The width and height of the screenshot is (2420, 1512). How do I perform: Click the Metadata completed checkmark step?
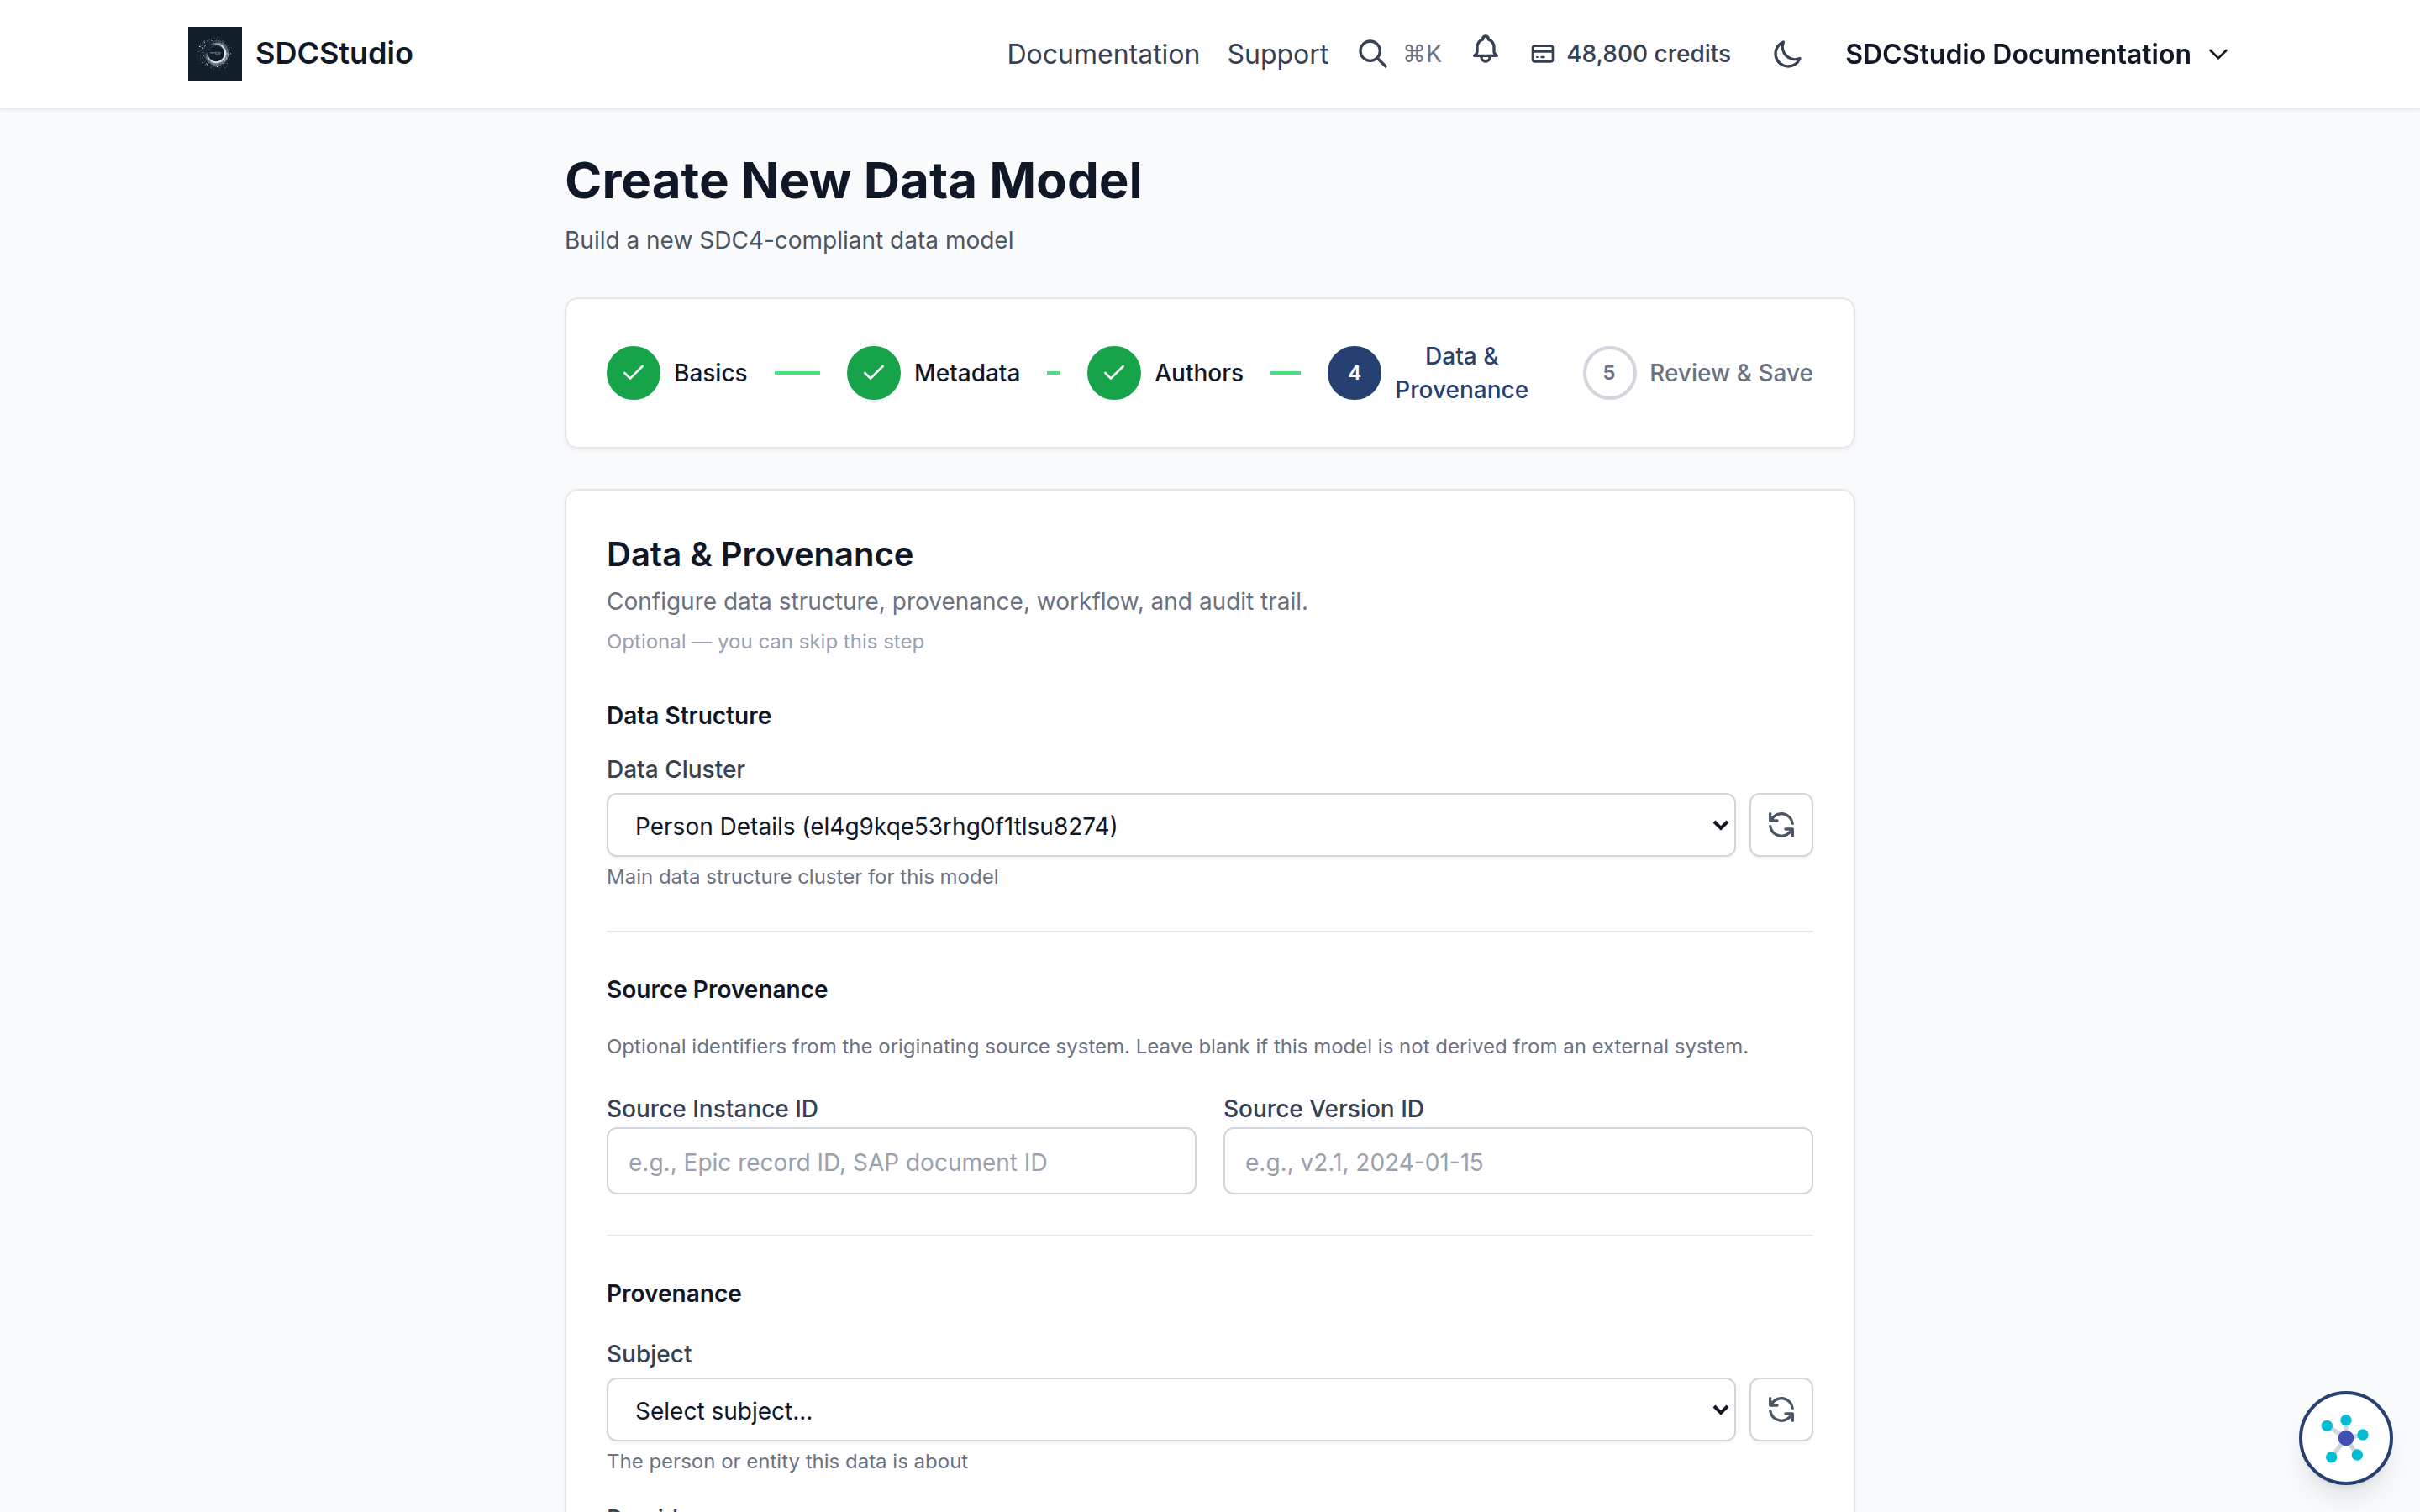[x=873, y=373]
